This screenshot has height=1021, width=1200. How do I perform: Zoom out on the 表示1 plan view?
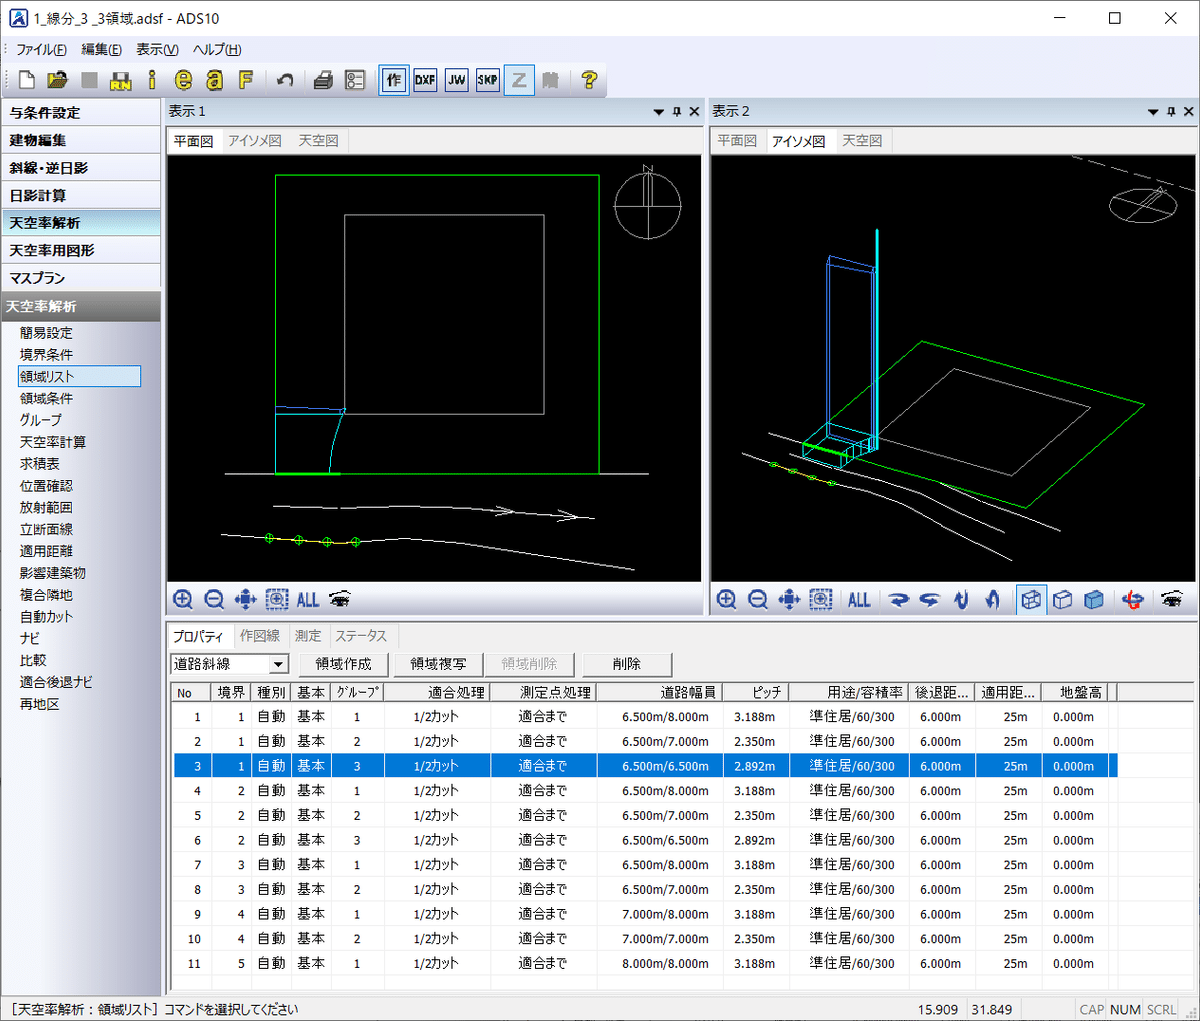214,599
